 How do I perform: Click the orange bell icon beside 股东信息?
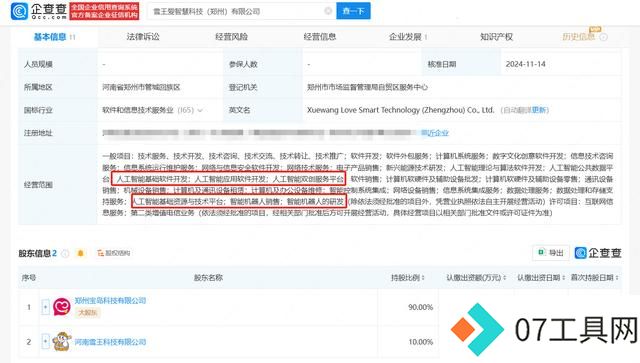point(81,253)
